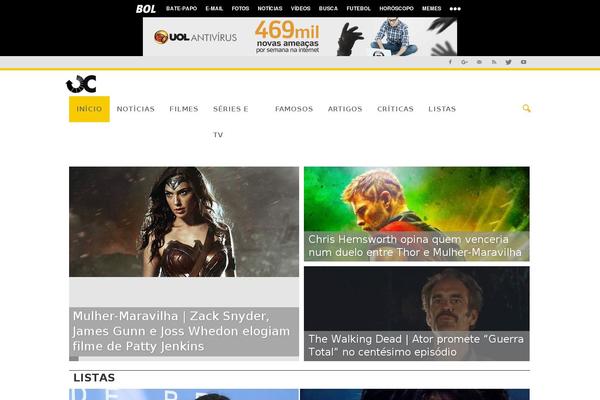Click the site logo above the menu
600x400 pixels.
point(81,84)
